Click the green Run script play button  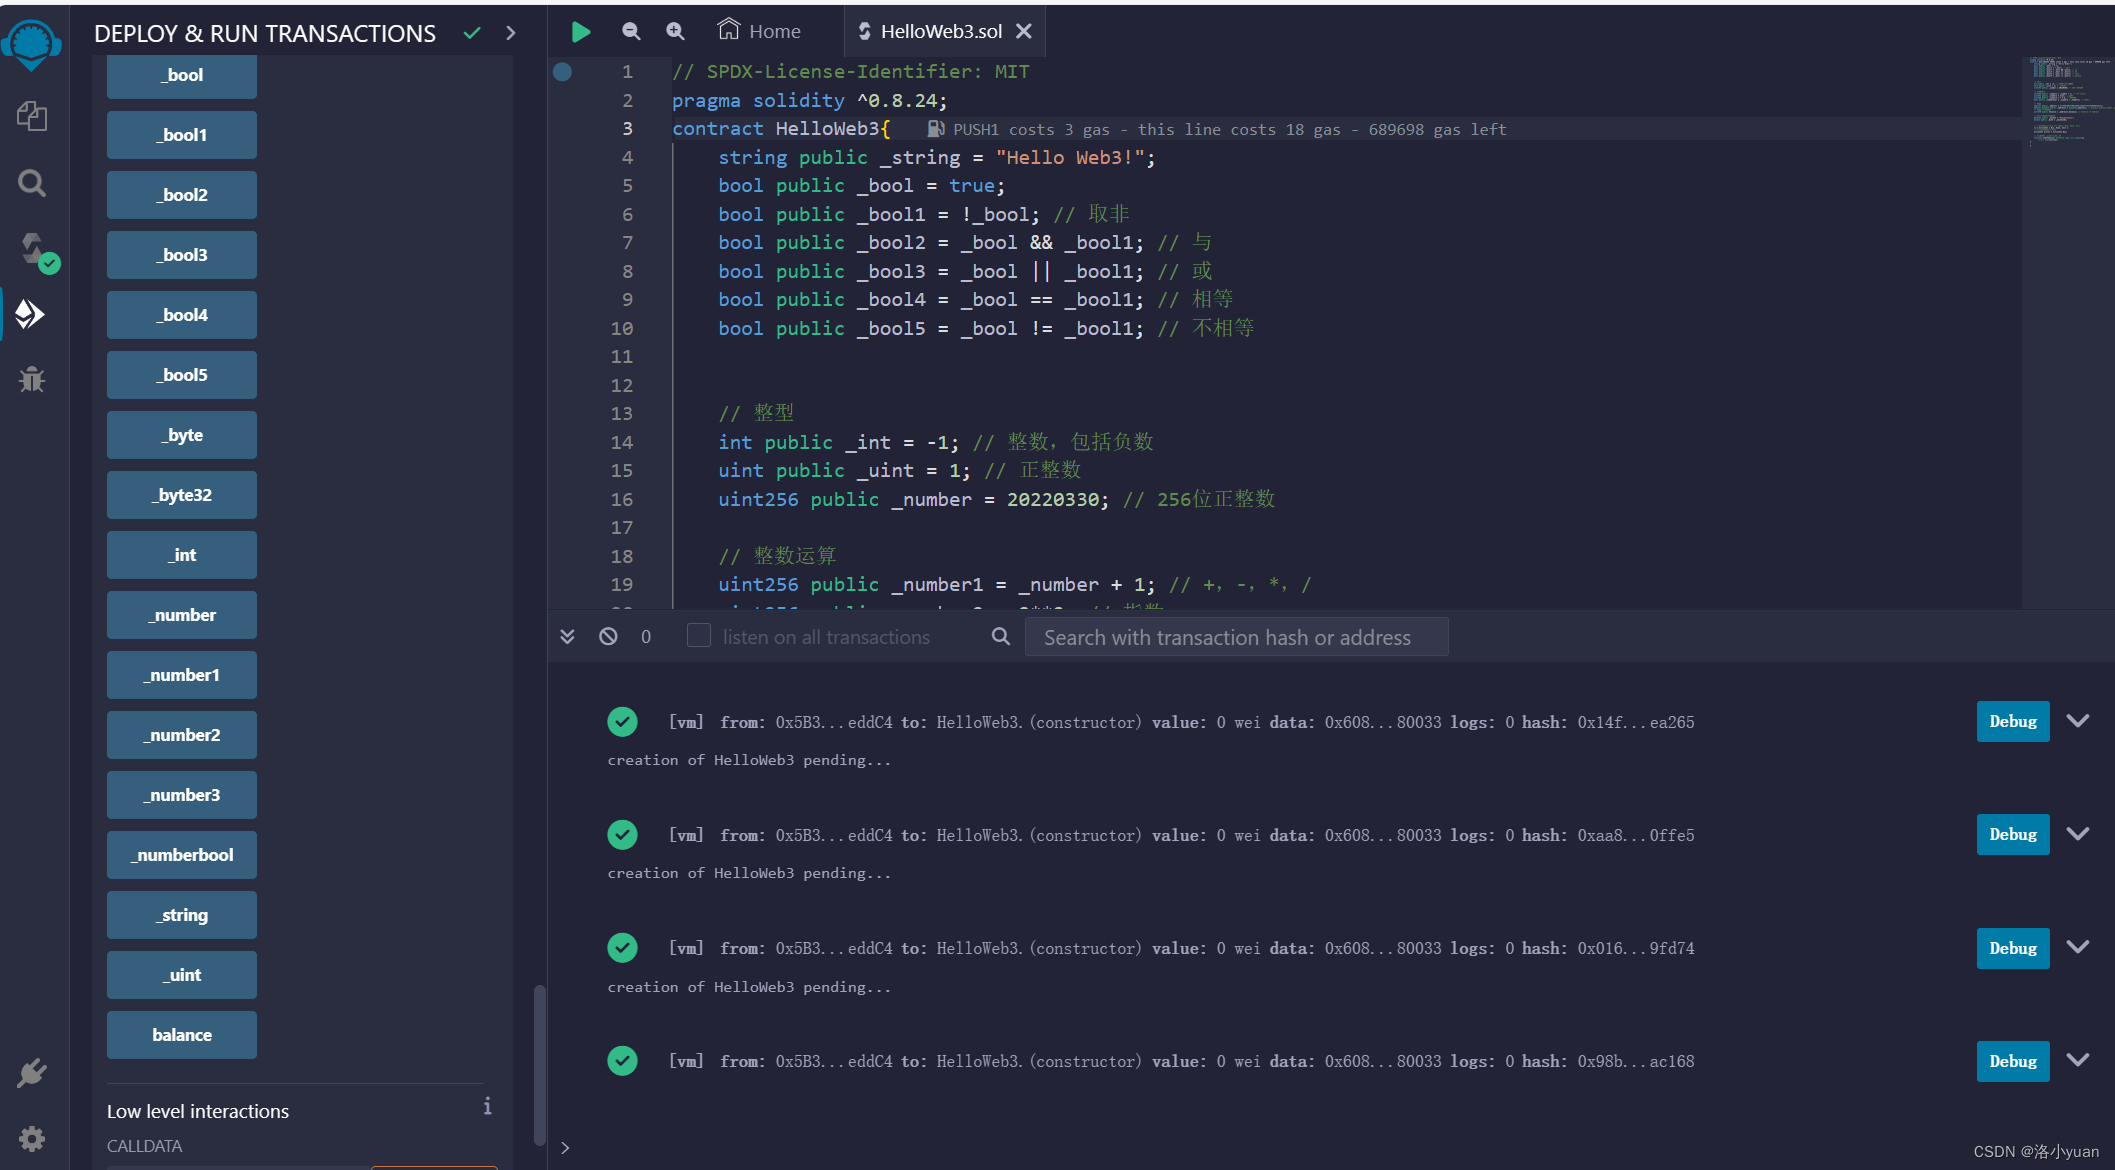(x=580, y=32)
